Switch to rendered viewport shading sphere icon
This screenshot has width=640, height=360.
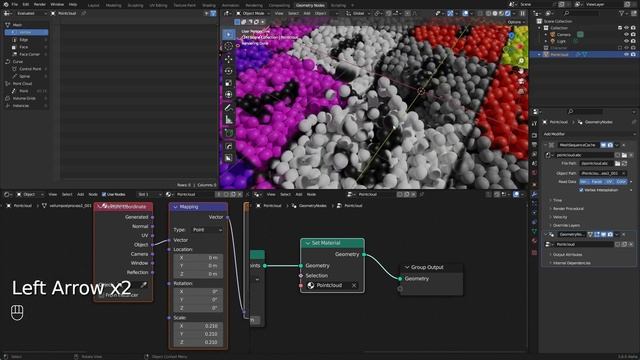pyautogui.click(x=508, y=13)
